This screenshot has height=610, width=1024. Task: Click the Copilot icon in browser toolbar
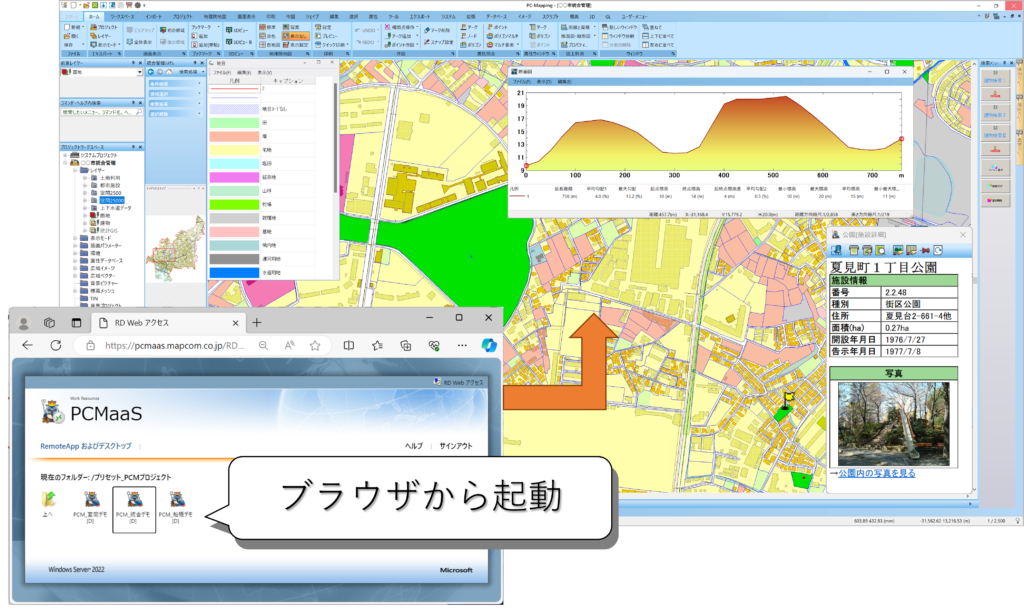(x=488, y=345)
